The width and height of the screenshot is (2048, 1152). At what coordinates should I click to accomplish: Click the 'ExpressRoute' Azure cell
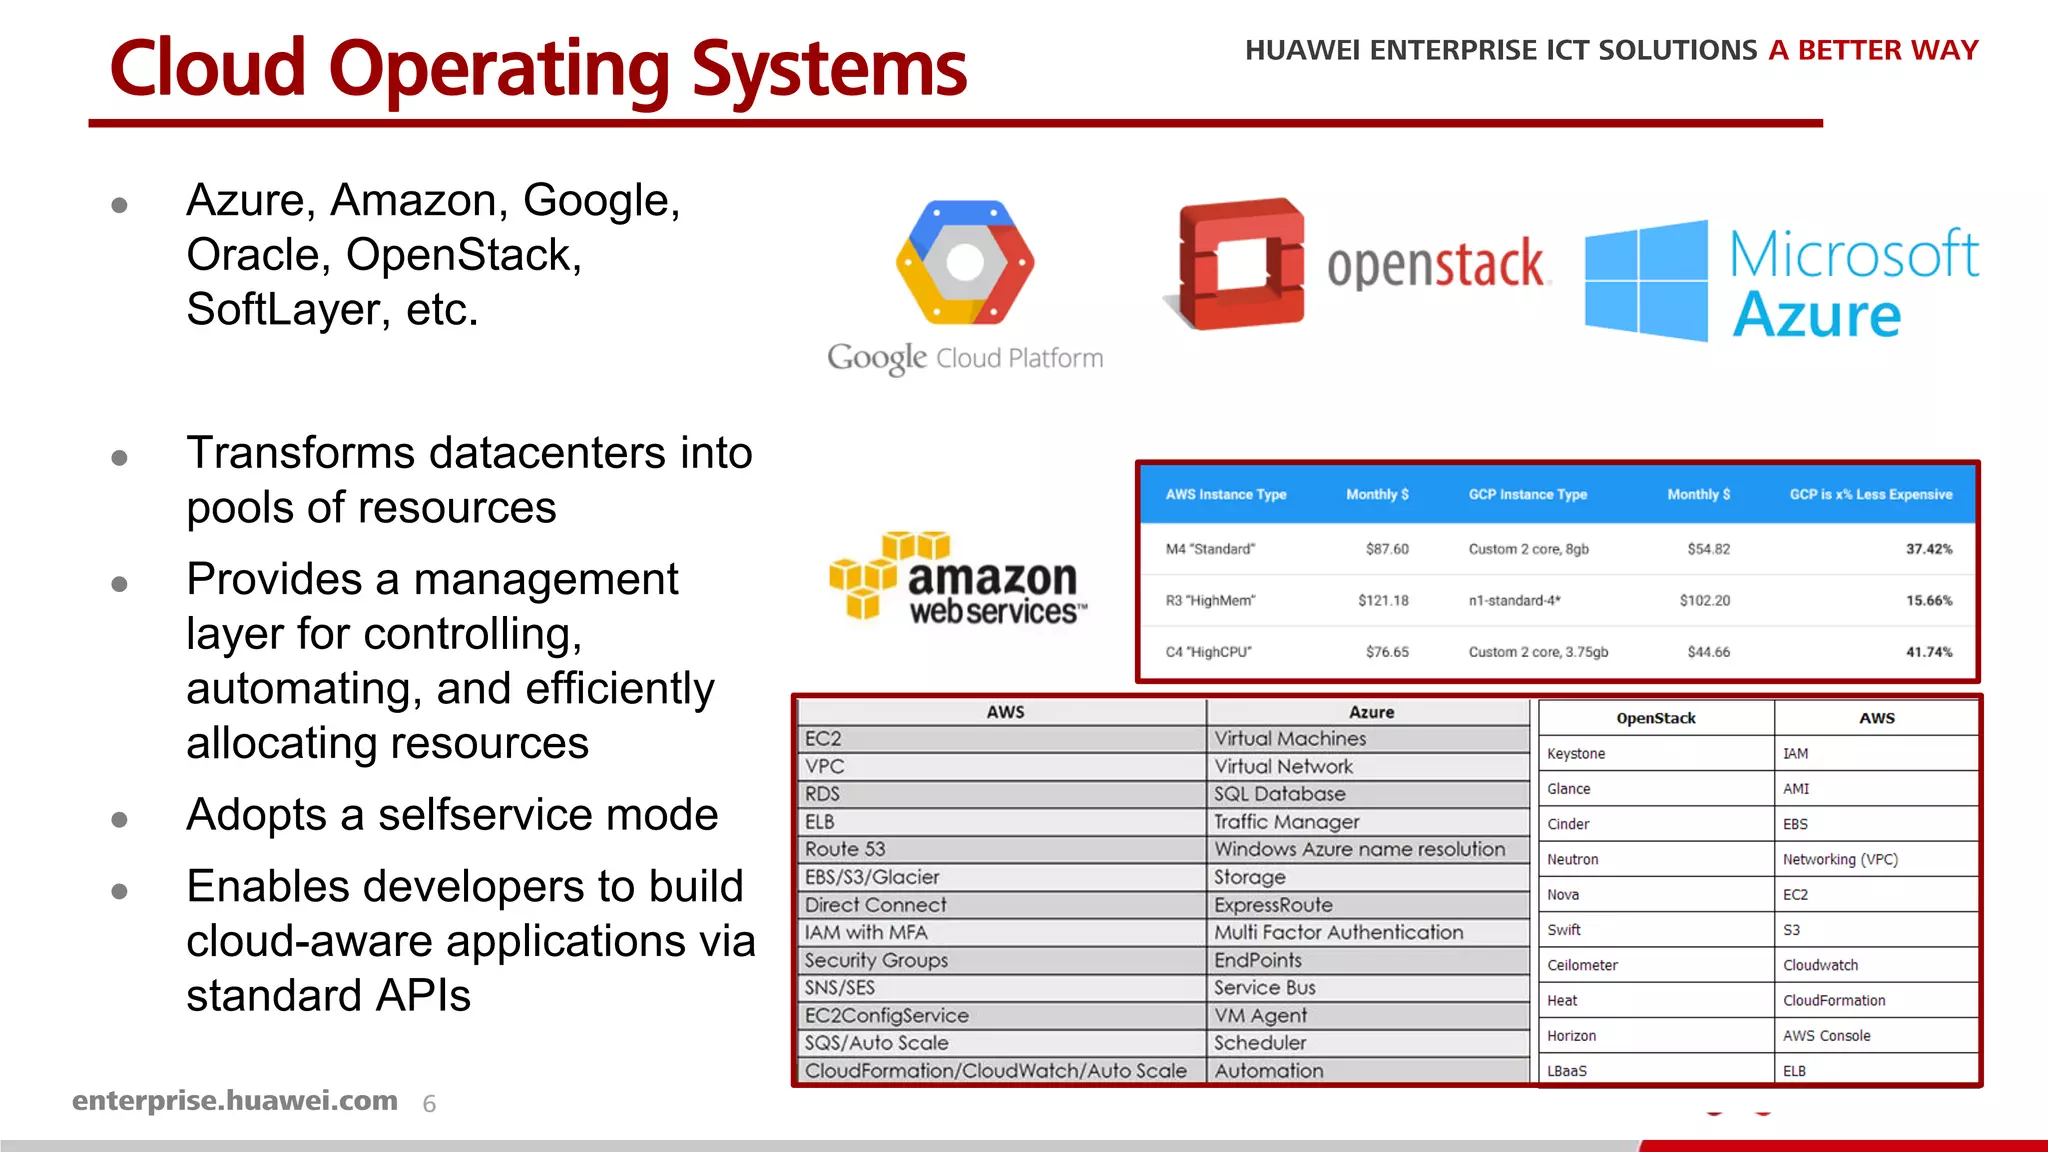[1368, 905]
